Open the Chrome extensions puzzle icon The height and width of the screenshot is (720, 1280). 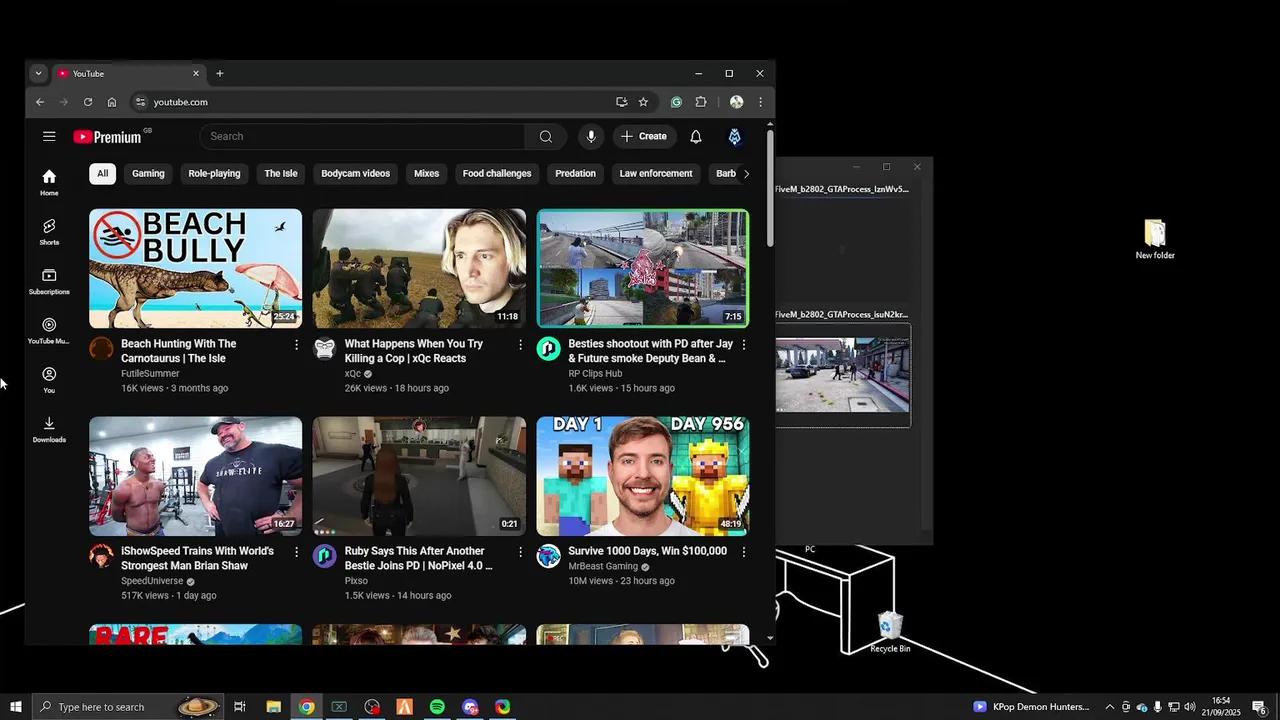point(701,102)
